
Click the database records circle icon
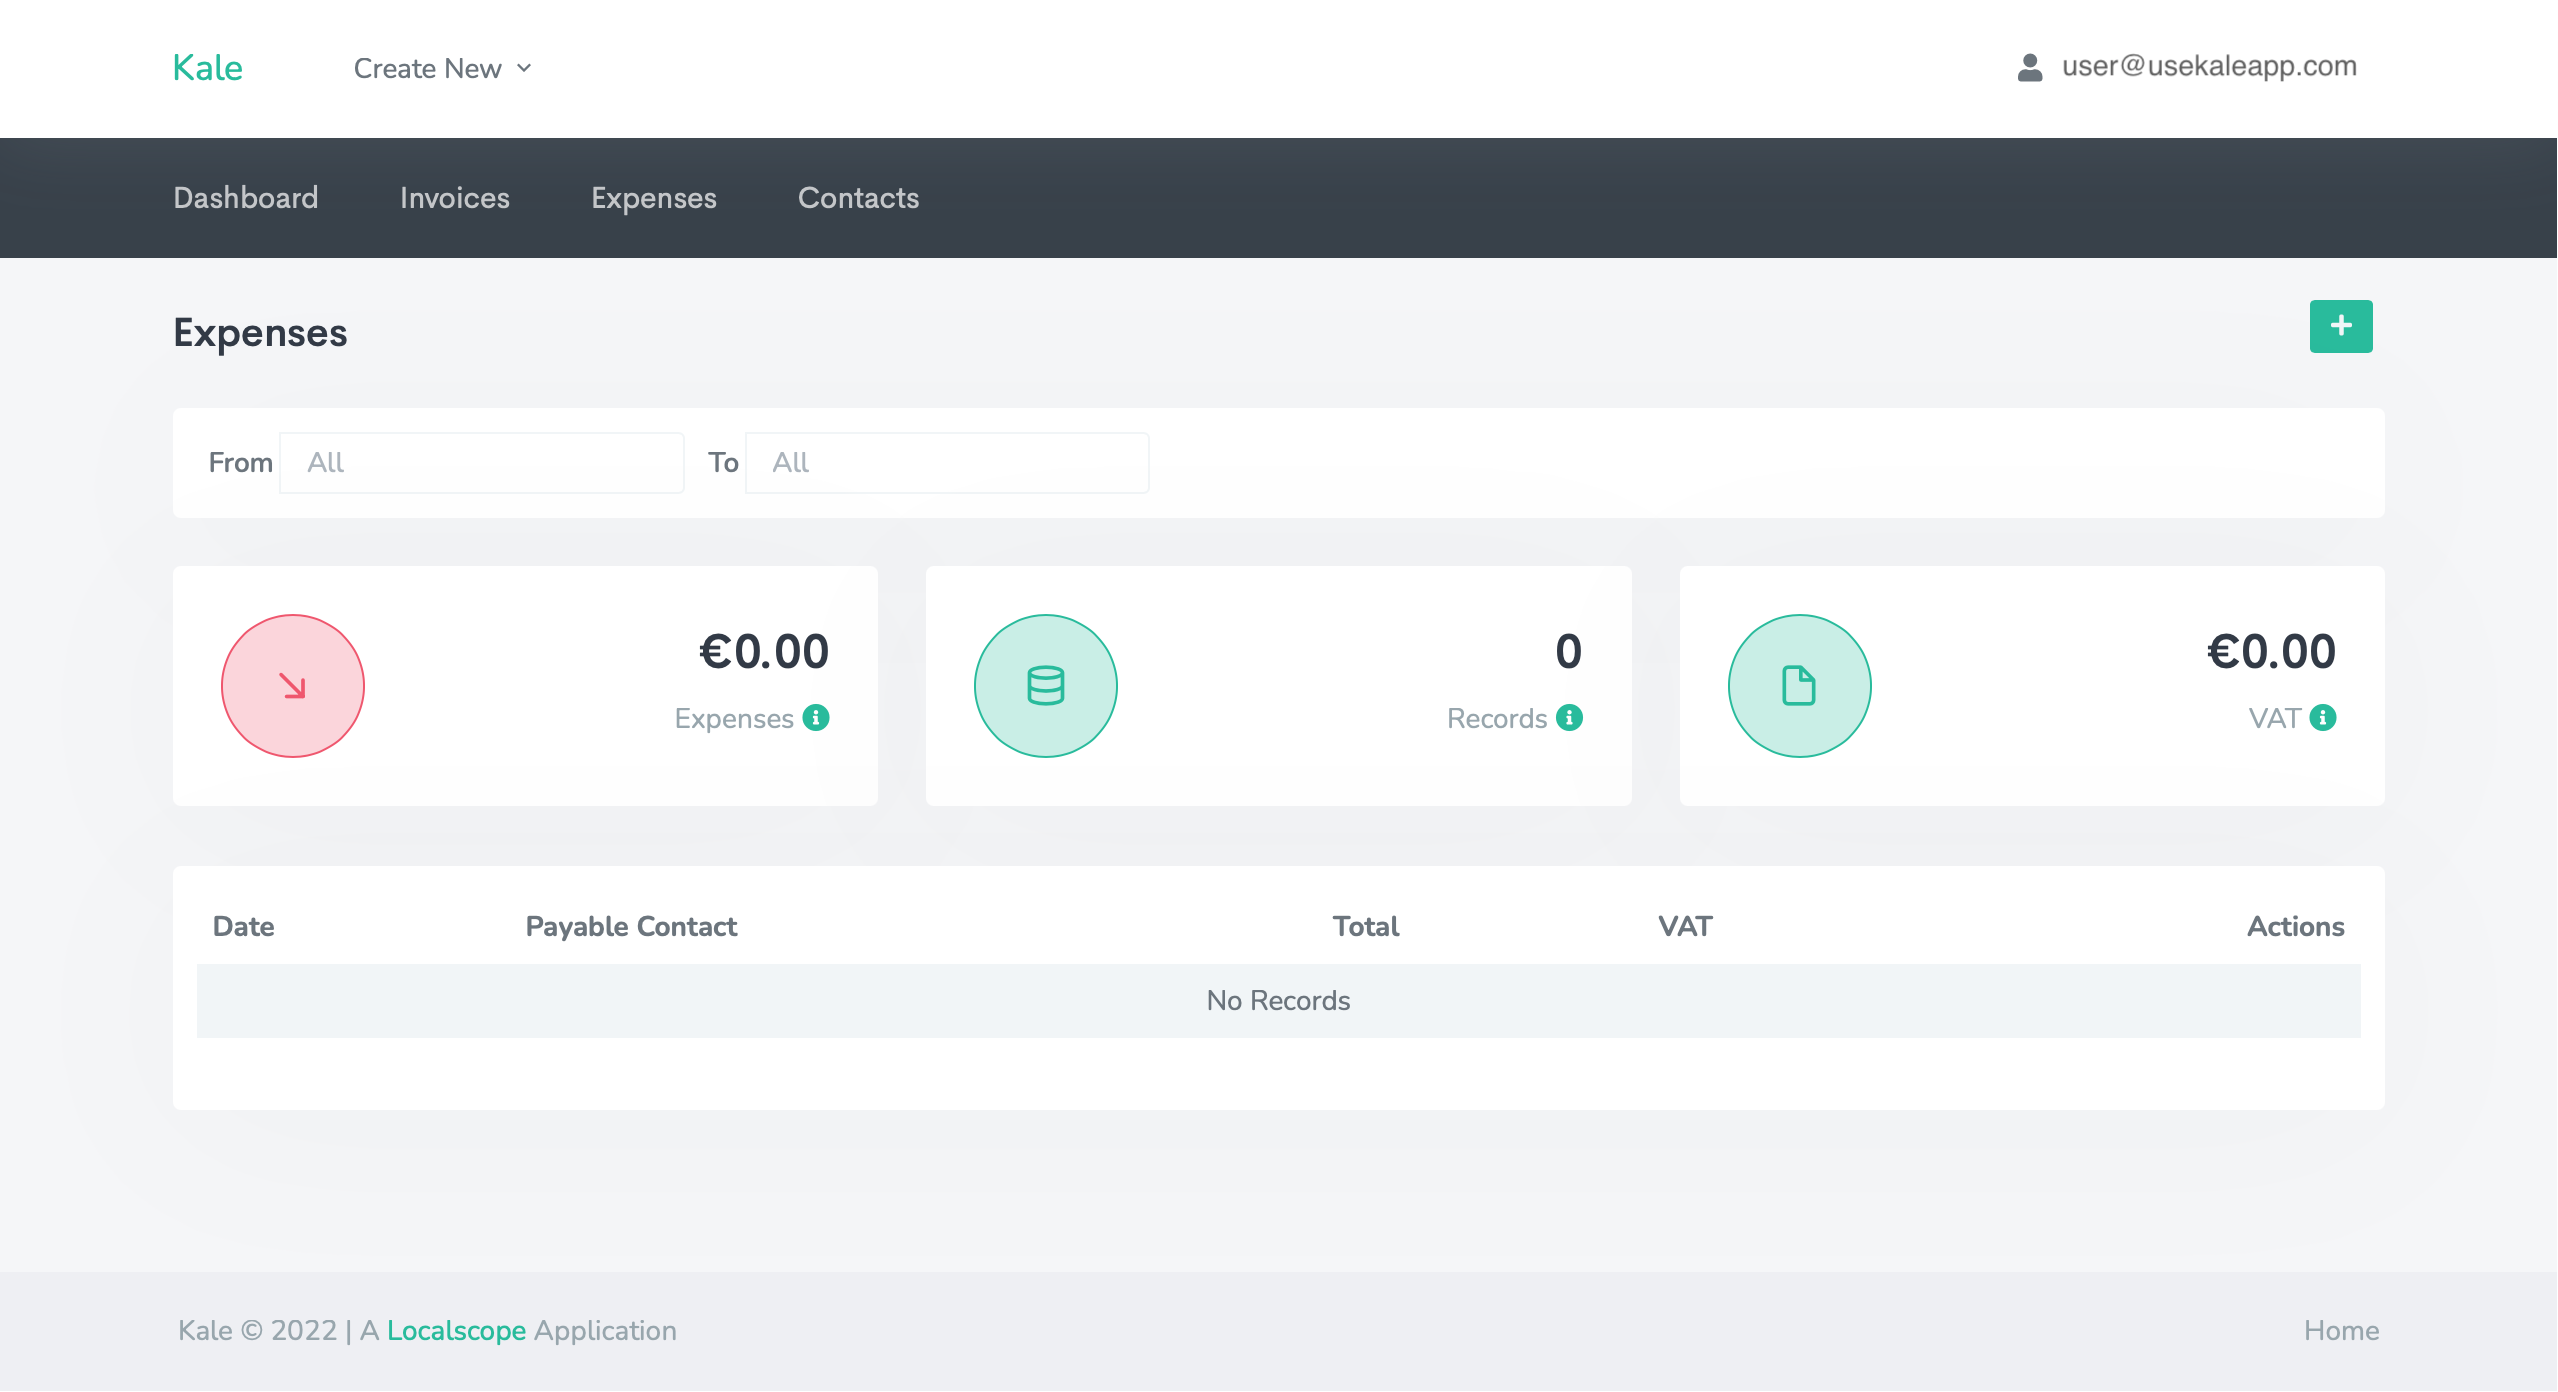[x=1045, y=686]
